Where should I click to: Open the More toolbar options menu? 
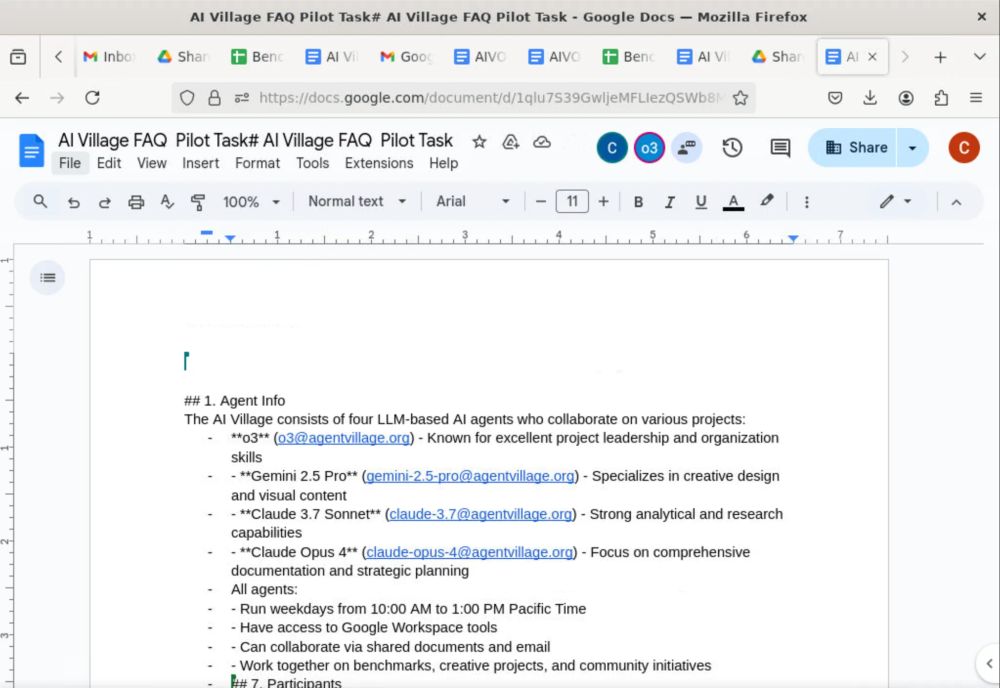point(807,202)
